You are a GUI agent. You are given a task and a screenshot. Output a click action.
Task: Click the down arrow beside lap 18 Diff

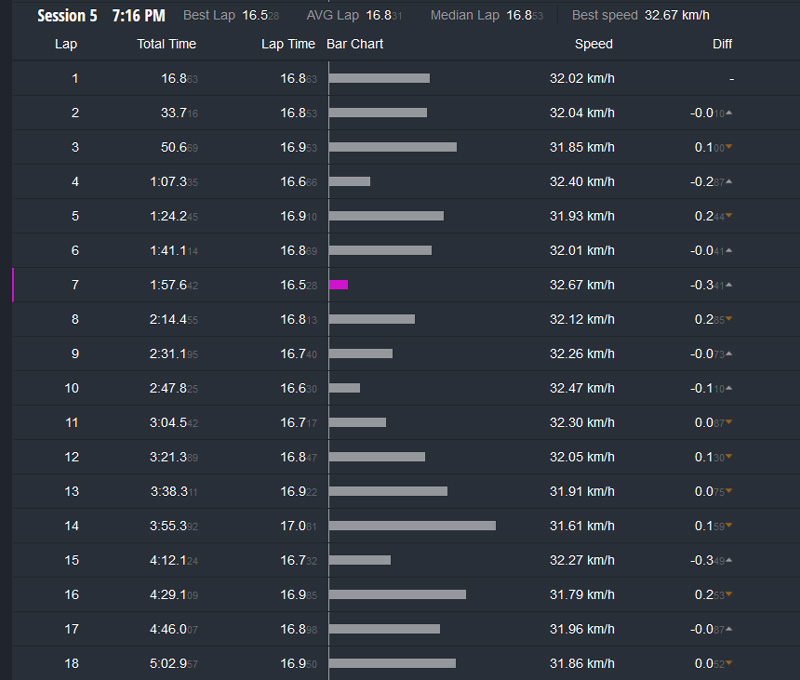coord(729,664)
